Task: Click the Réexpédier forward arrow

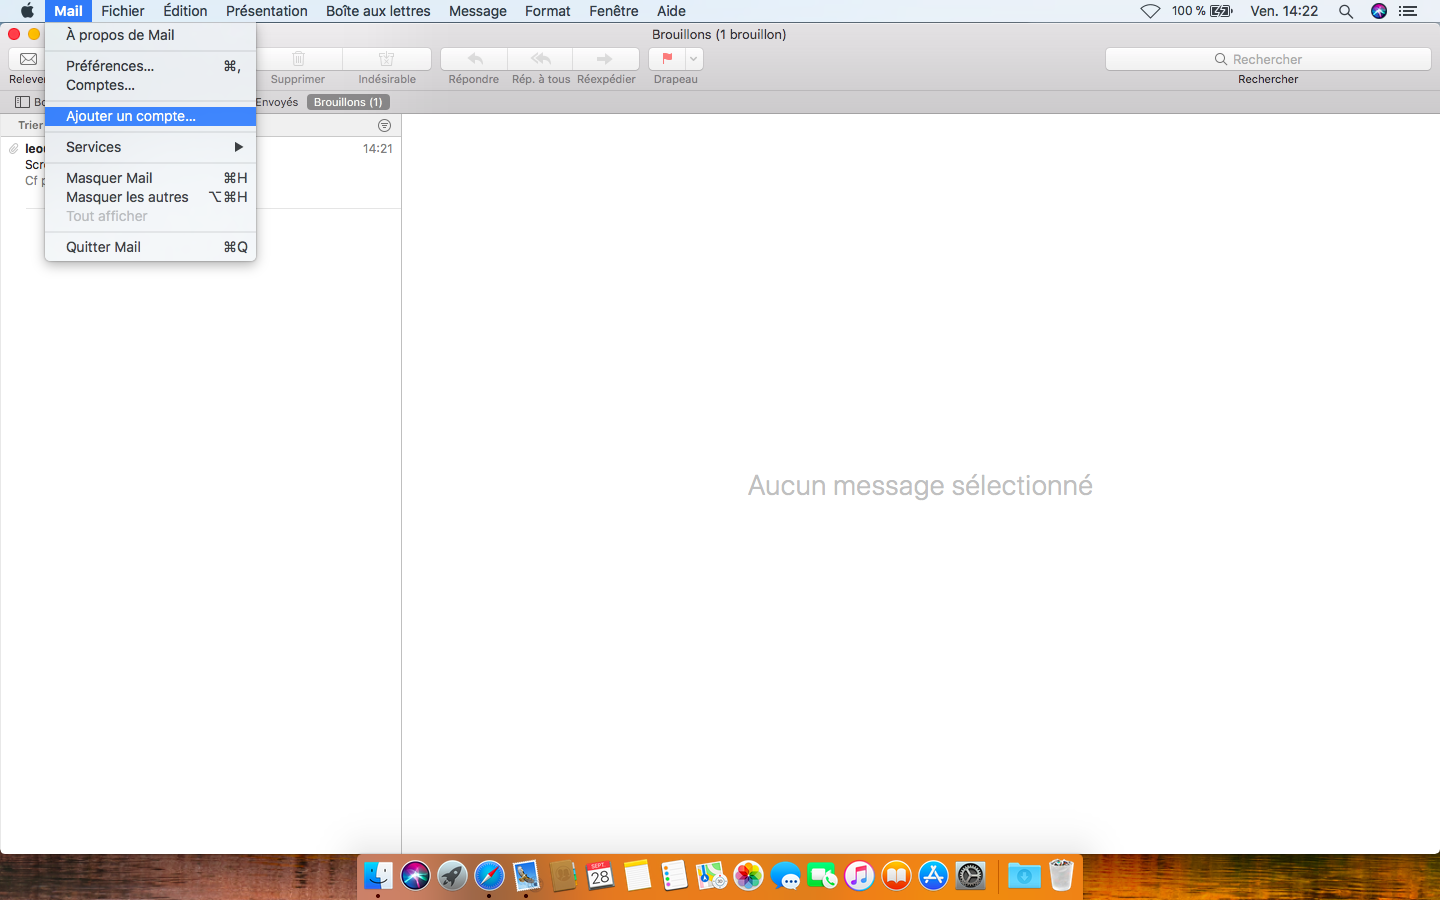Action: (605, 59)
